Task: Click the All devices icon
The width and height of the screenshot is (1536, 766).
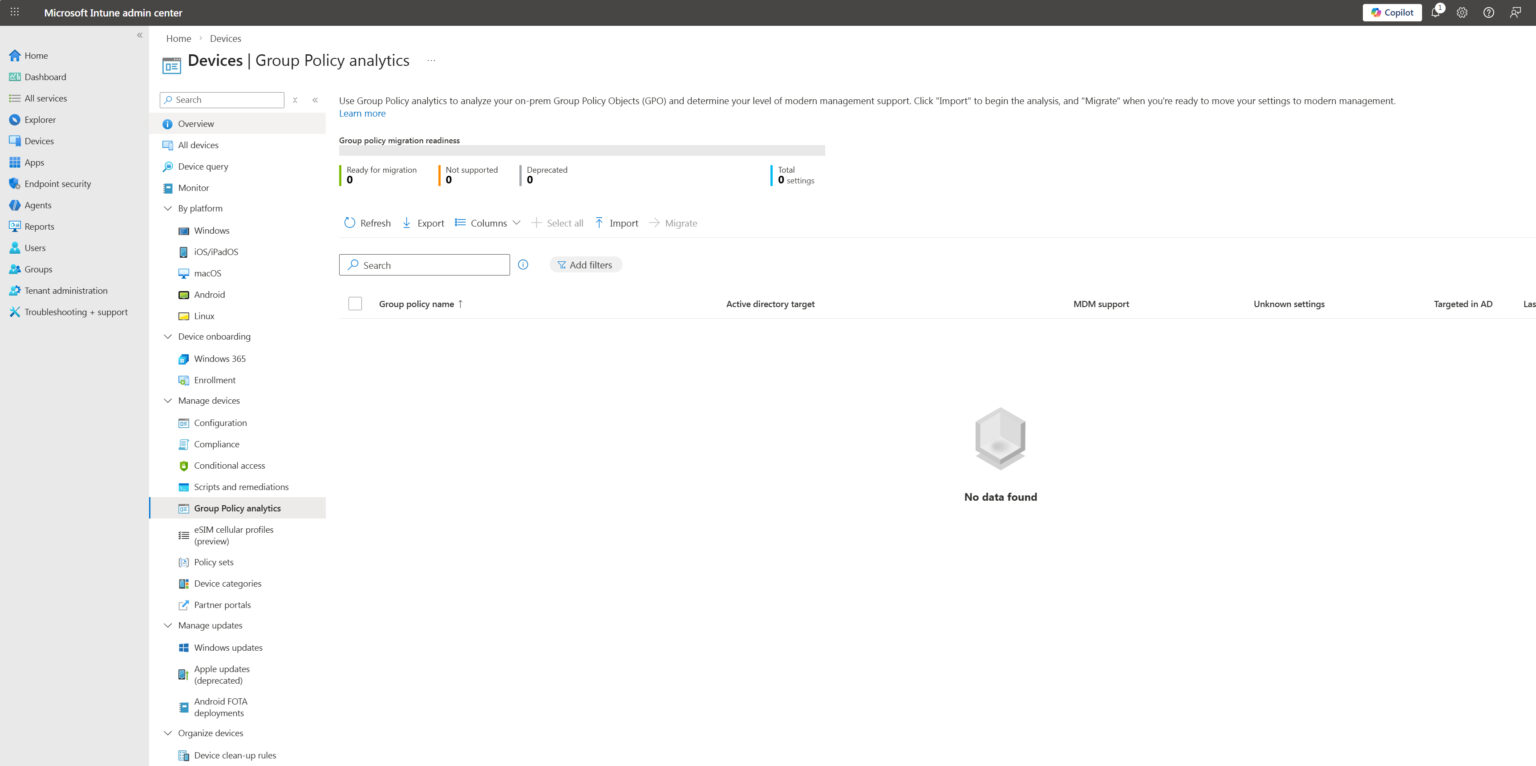Action: [168, 145]
